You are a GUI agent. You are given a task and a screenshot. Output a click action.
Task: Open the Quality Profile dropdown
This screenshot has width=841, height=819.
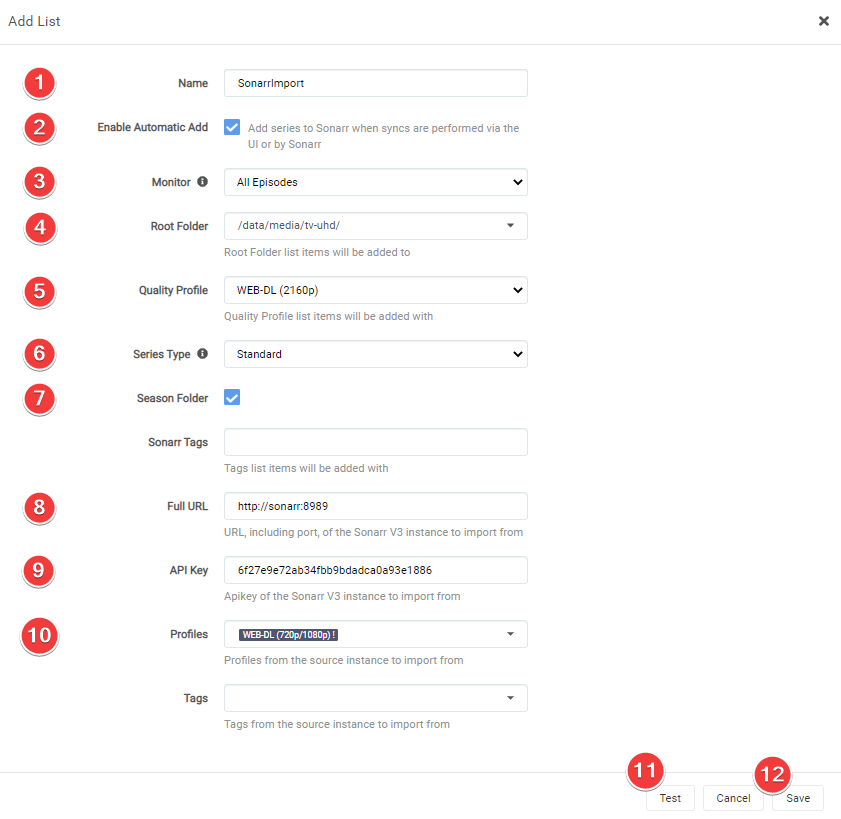click(375, 290)
